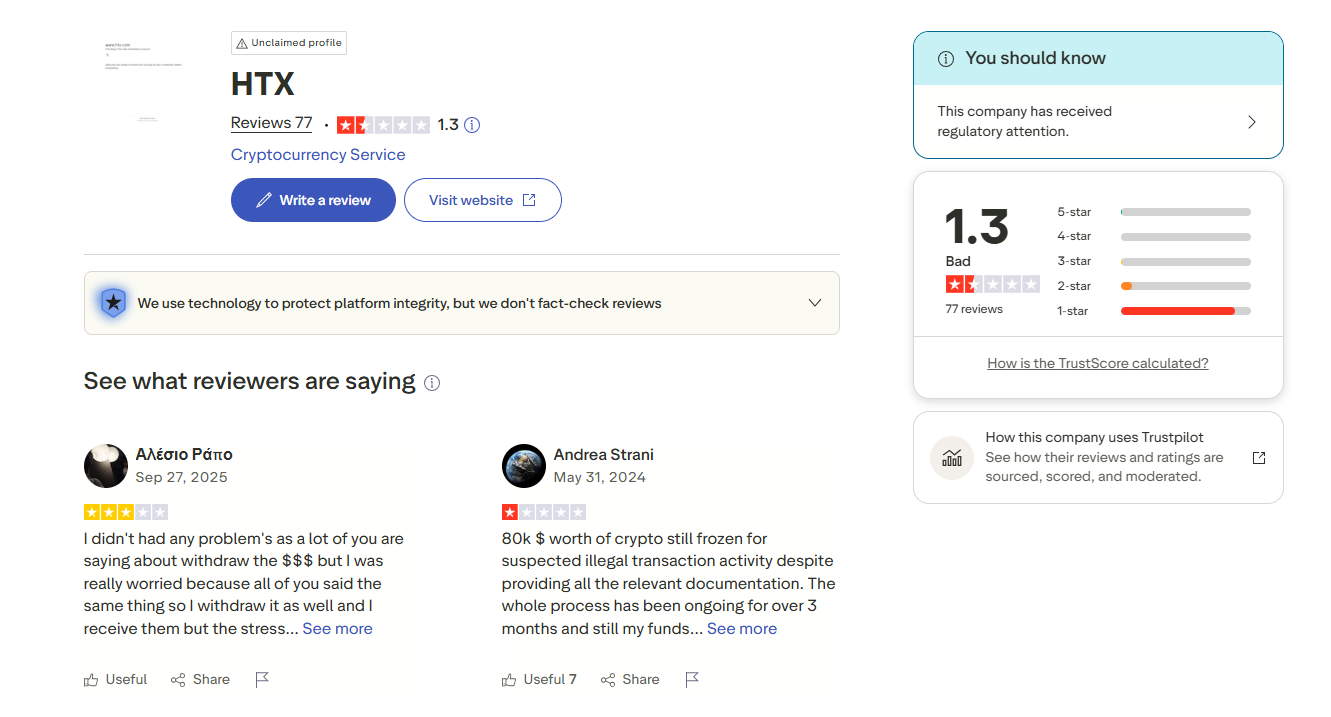Click the May 31, 2024 review date
This screenshot has height=717, width=1331.
(600, 478)
